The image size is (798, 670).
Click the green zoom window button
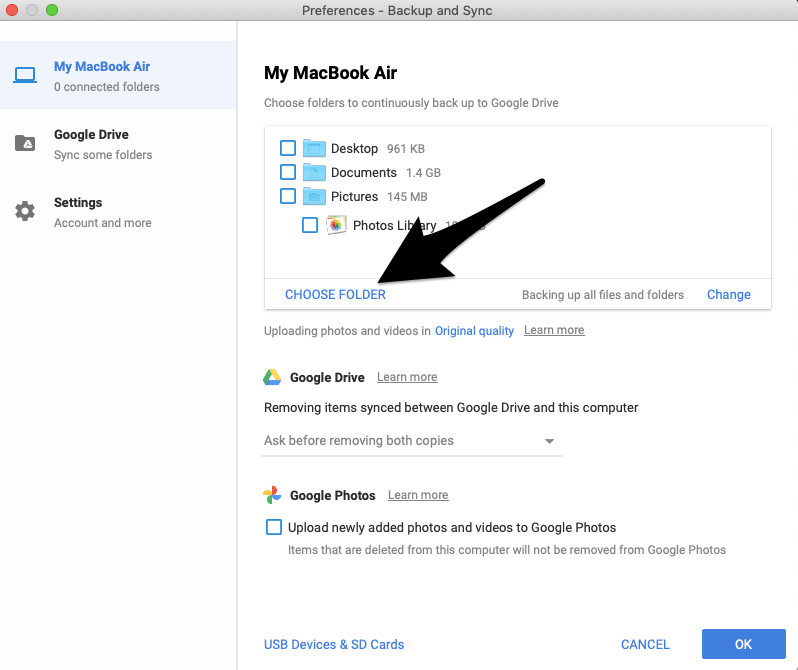(52, 10)
